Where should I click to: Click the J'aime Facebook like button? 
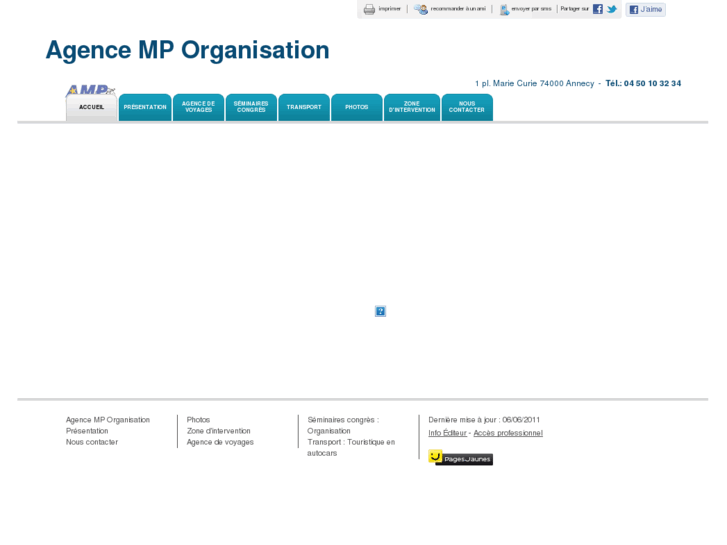(x=645, y=9)
